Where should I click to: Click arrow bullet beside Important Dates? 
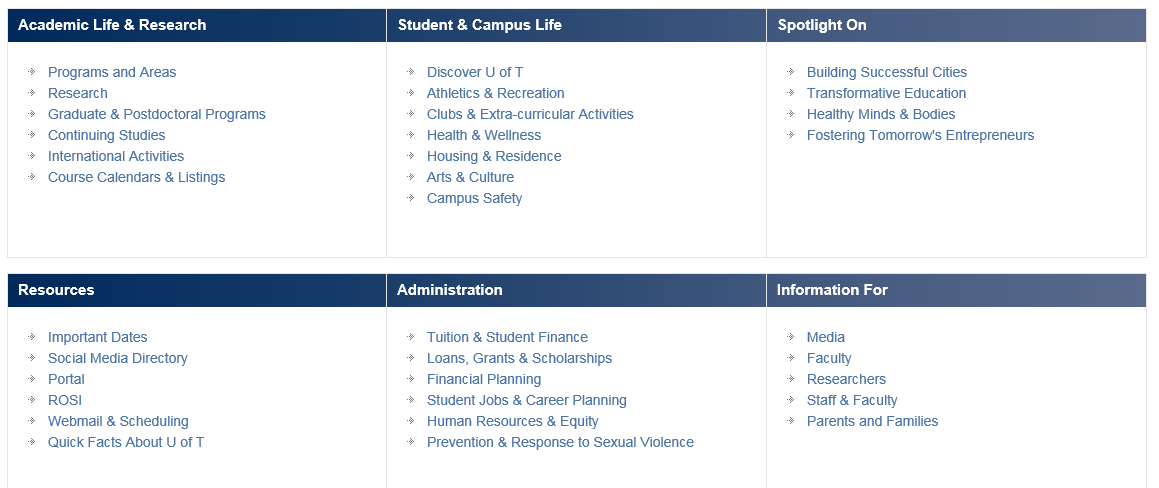coord(32,337)
